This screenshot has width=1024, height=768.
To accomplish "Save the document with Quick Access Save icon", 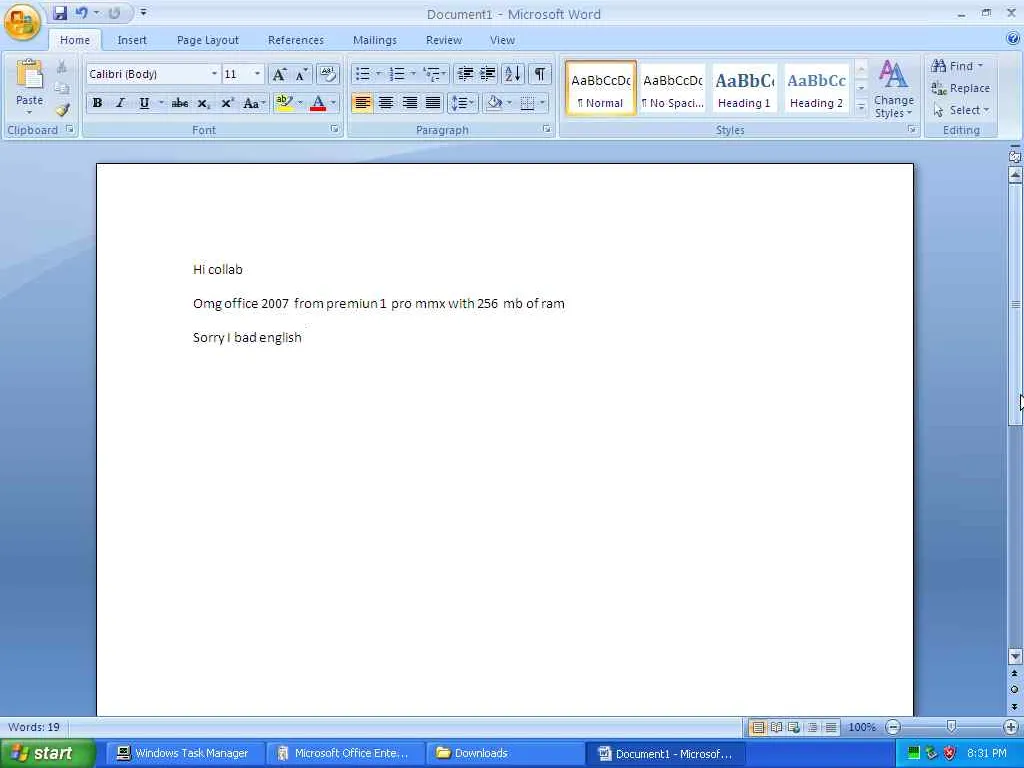I will [x=60, y=13].
